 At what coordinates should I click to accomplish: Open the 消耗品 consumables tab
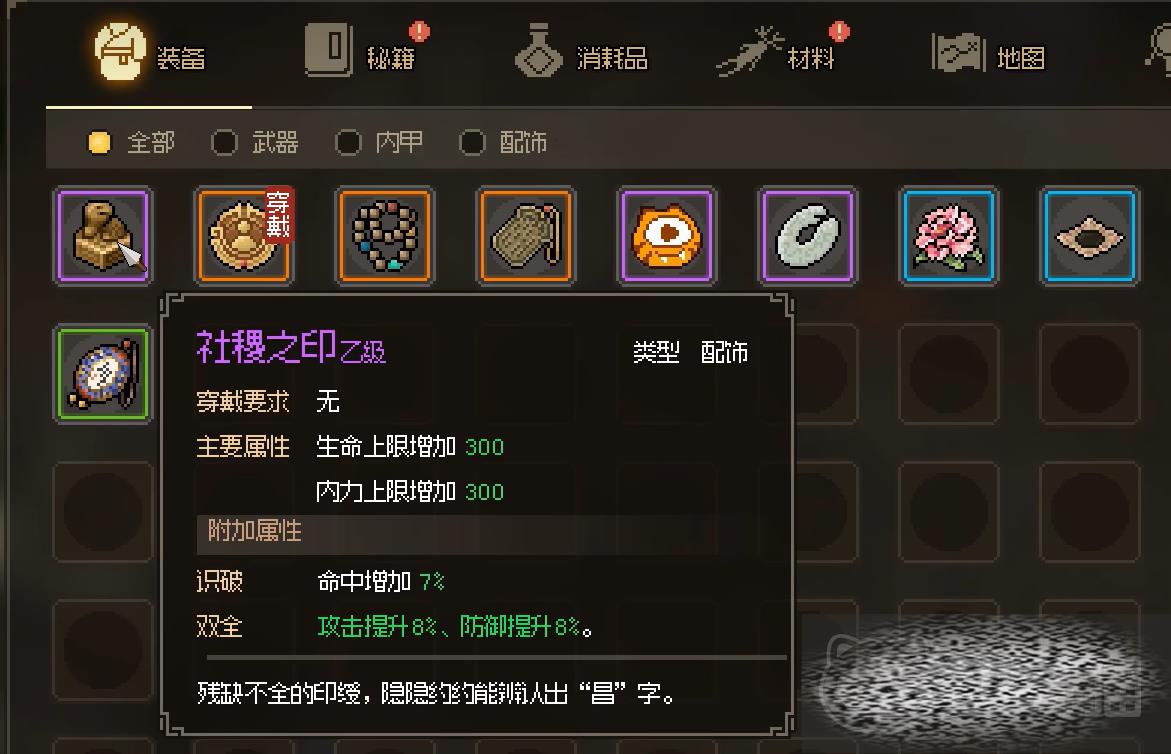581,52
